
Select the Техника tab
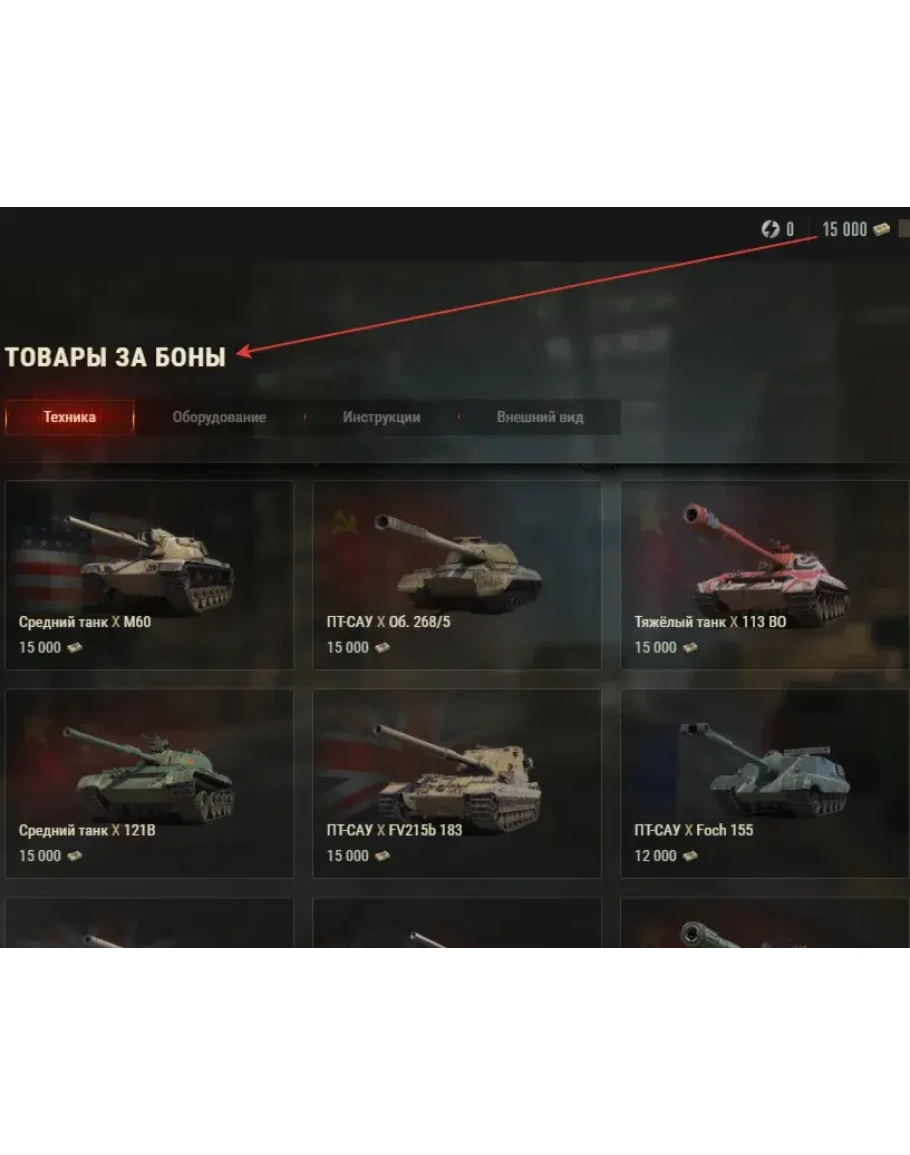click(x=69, y=417)
